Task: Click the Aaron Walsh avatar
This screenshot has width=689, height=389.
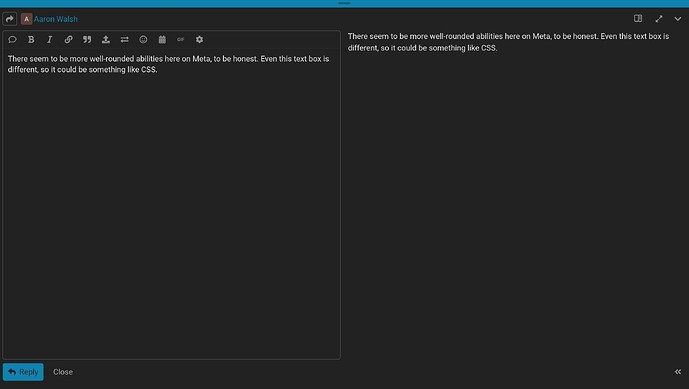Action: tap(26, 19)
